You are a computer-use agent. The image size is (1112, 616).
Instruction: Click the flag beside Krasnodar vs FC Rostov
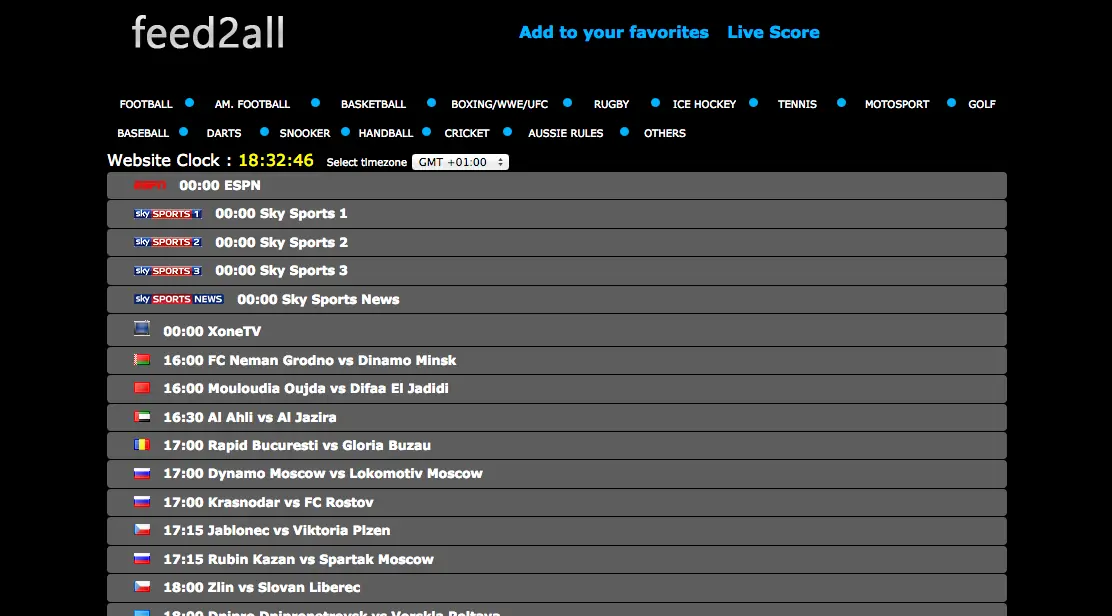(x=142, y=502)
